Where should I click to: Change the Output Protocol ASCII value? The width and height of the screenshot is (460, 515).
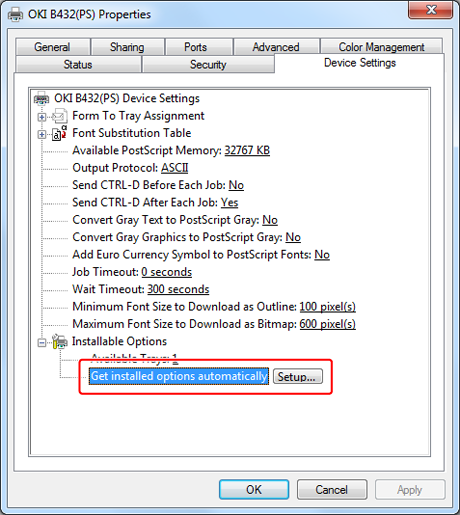point(175,168)
